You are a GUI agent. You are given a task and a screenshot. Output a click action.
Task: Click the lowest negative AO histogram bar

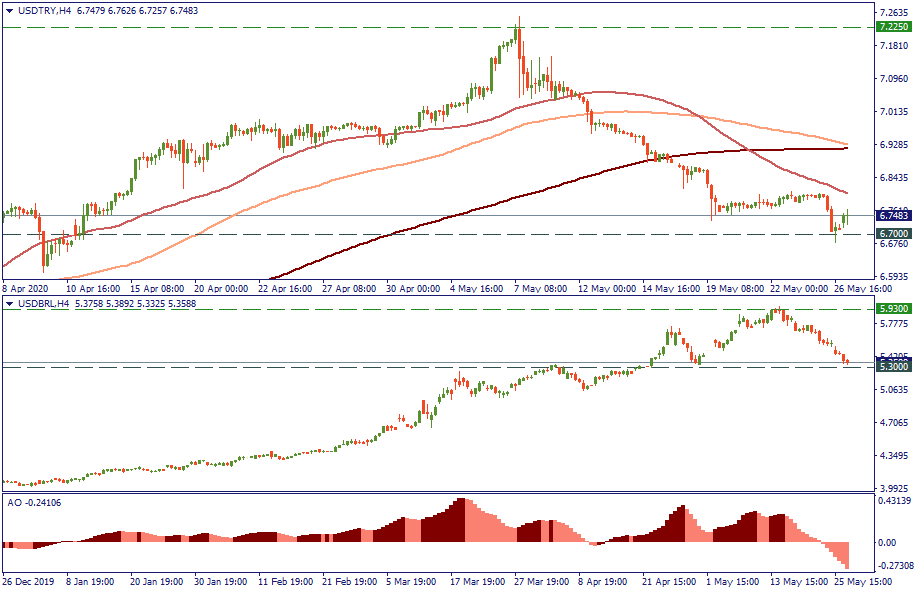846,555
